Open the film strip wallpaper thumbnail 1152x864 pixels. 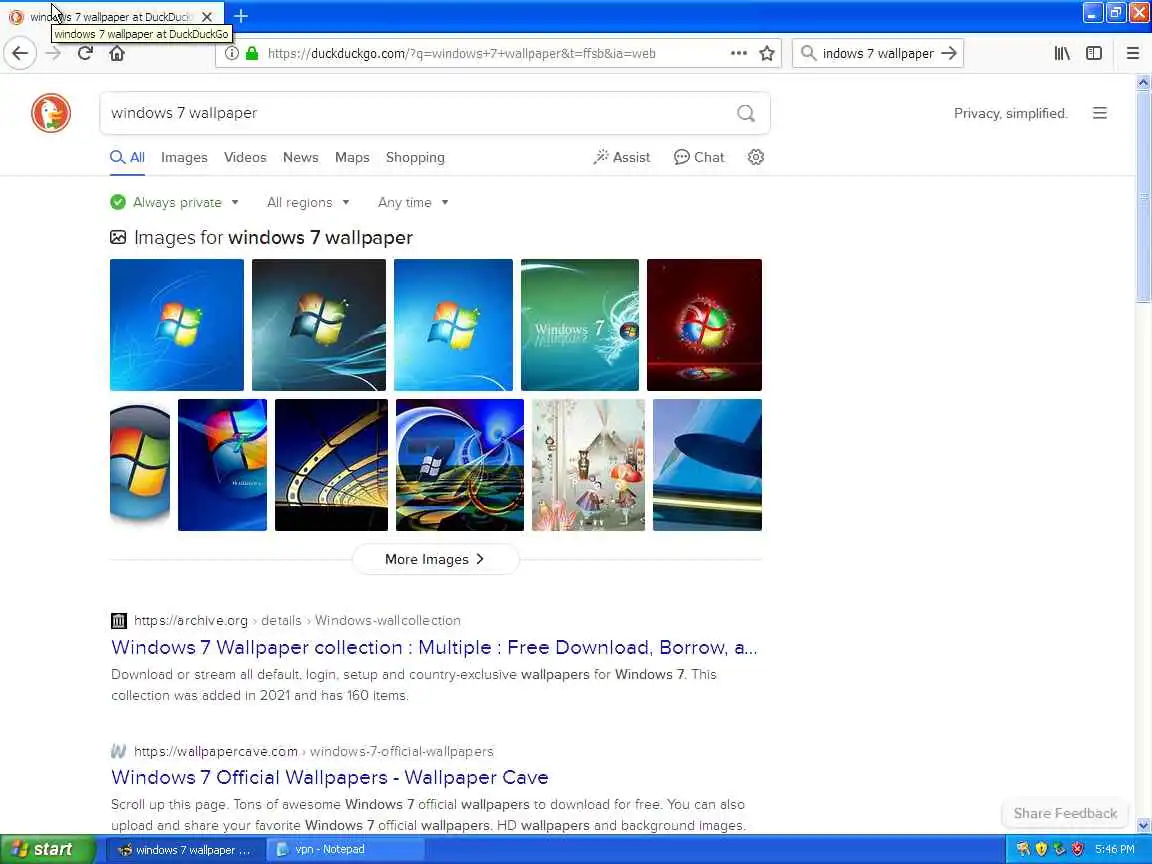coord(331,464)
